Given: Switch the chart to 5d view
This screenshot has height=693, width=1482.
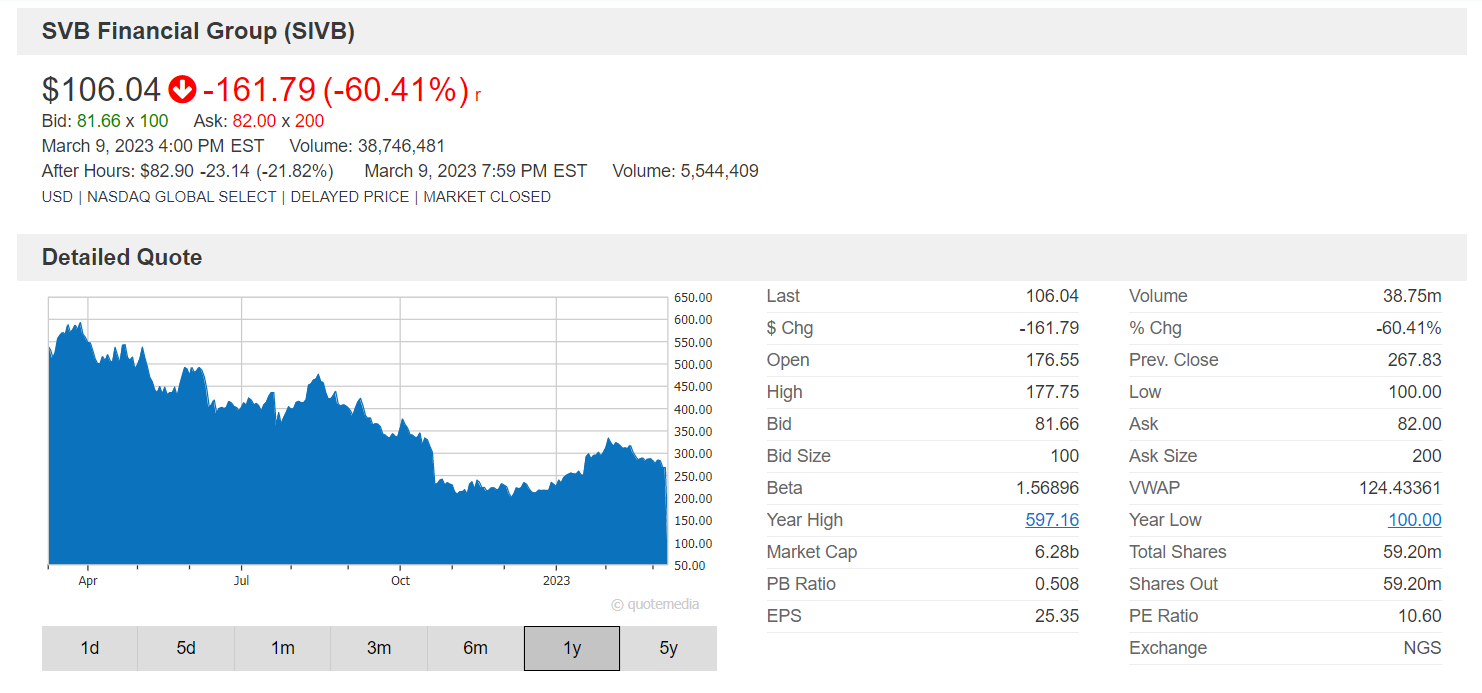Looking at the screenshot, I should (x=186, y=648).
